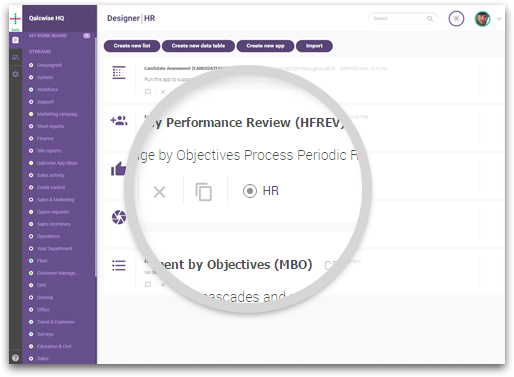
Task: Click the camera shutter app icon
Action: click(x=119, y=217)
